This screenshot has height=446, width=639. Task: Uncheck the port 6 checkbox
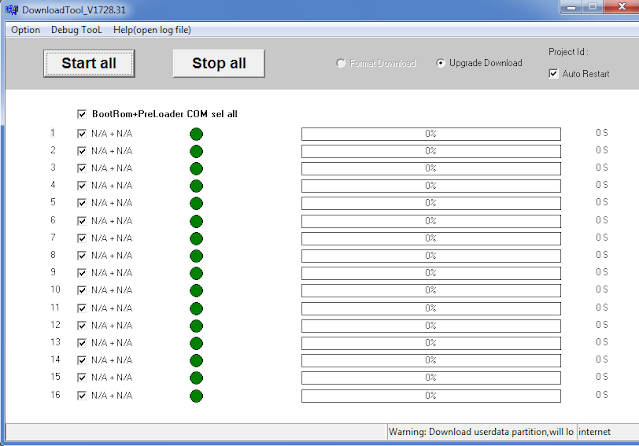82,221
